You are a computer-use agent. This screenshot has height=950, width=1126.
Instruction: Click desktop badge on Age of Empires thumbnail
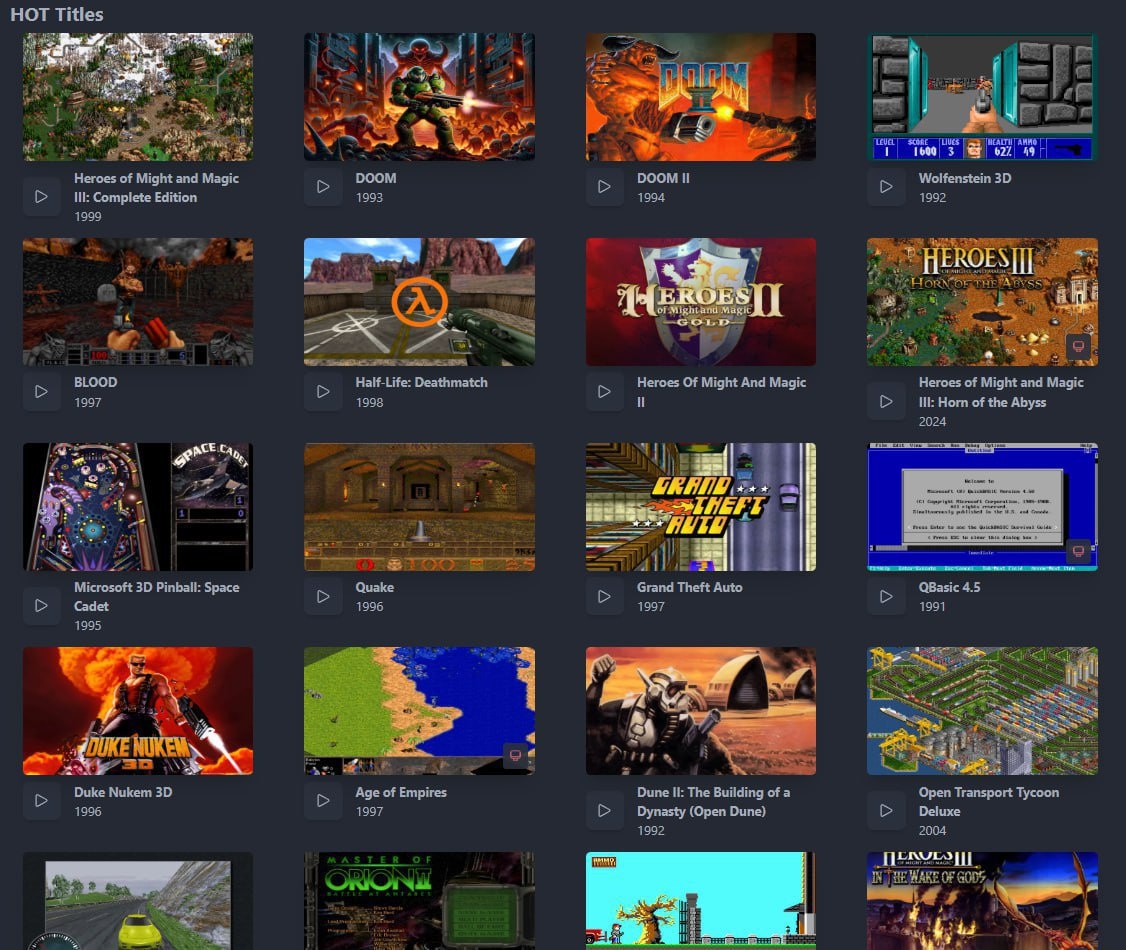[515, 755]
